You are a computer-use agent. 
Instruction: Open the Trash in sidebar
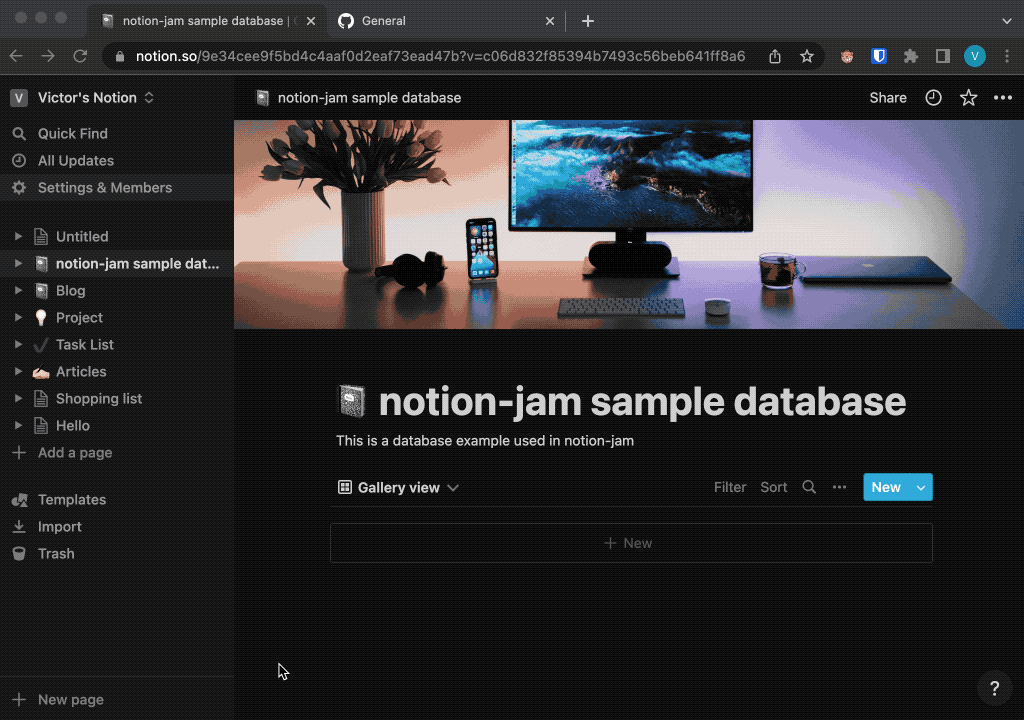pyautogui.click(x=55, y=553)
